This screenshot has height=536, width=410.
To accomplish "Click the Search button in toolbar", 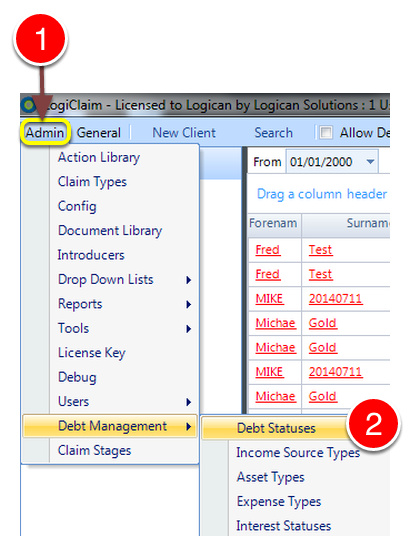I will 274,133.
